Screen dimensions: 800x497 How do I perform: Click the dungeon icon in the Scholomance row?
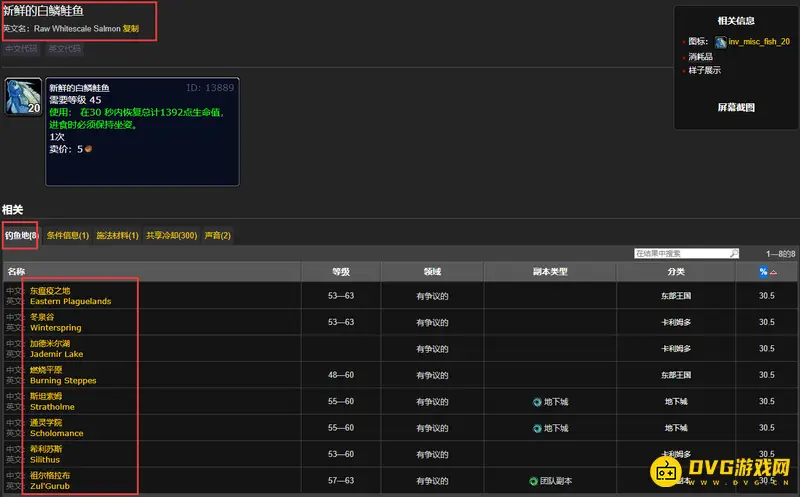537,429
